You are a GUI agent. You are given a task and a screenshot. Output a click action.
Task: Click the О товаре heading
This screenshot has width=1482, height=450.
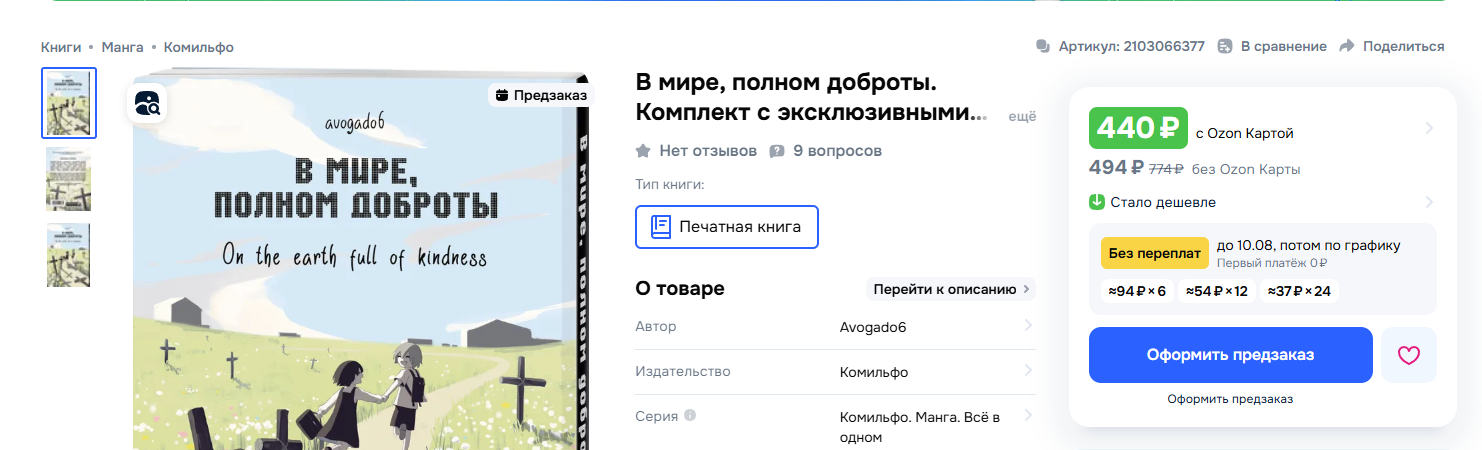pyautogui.click(x=680, y=289)
